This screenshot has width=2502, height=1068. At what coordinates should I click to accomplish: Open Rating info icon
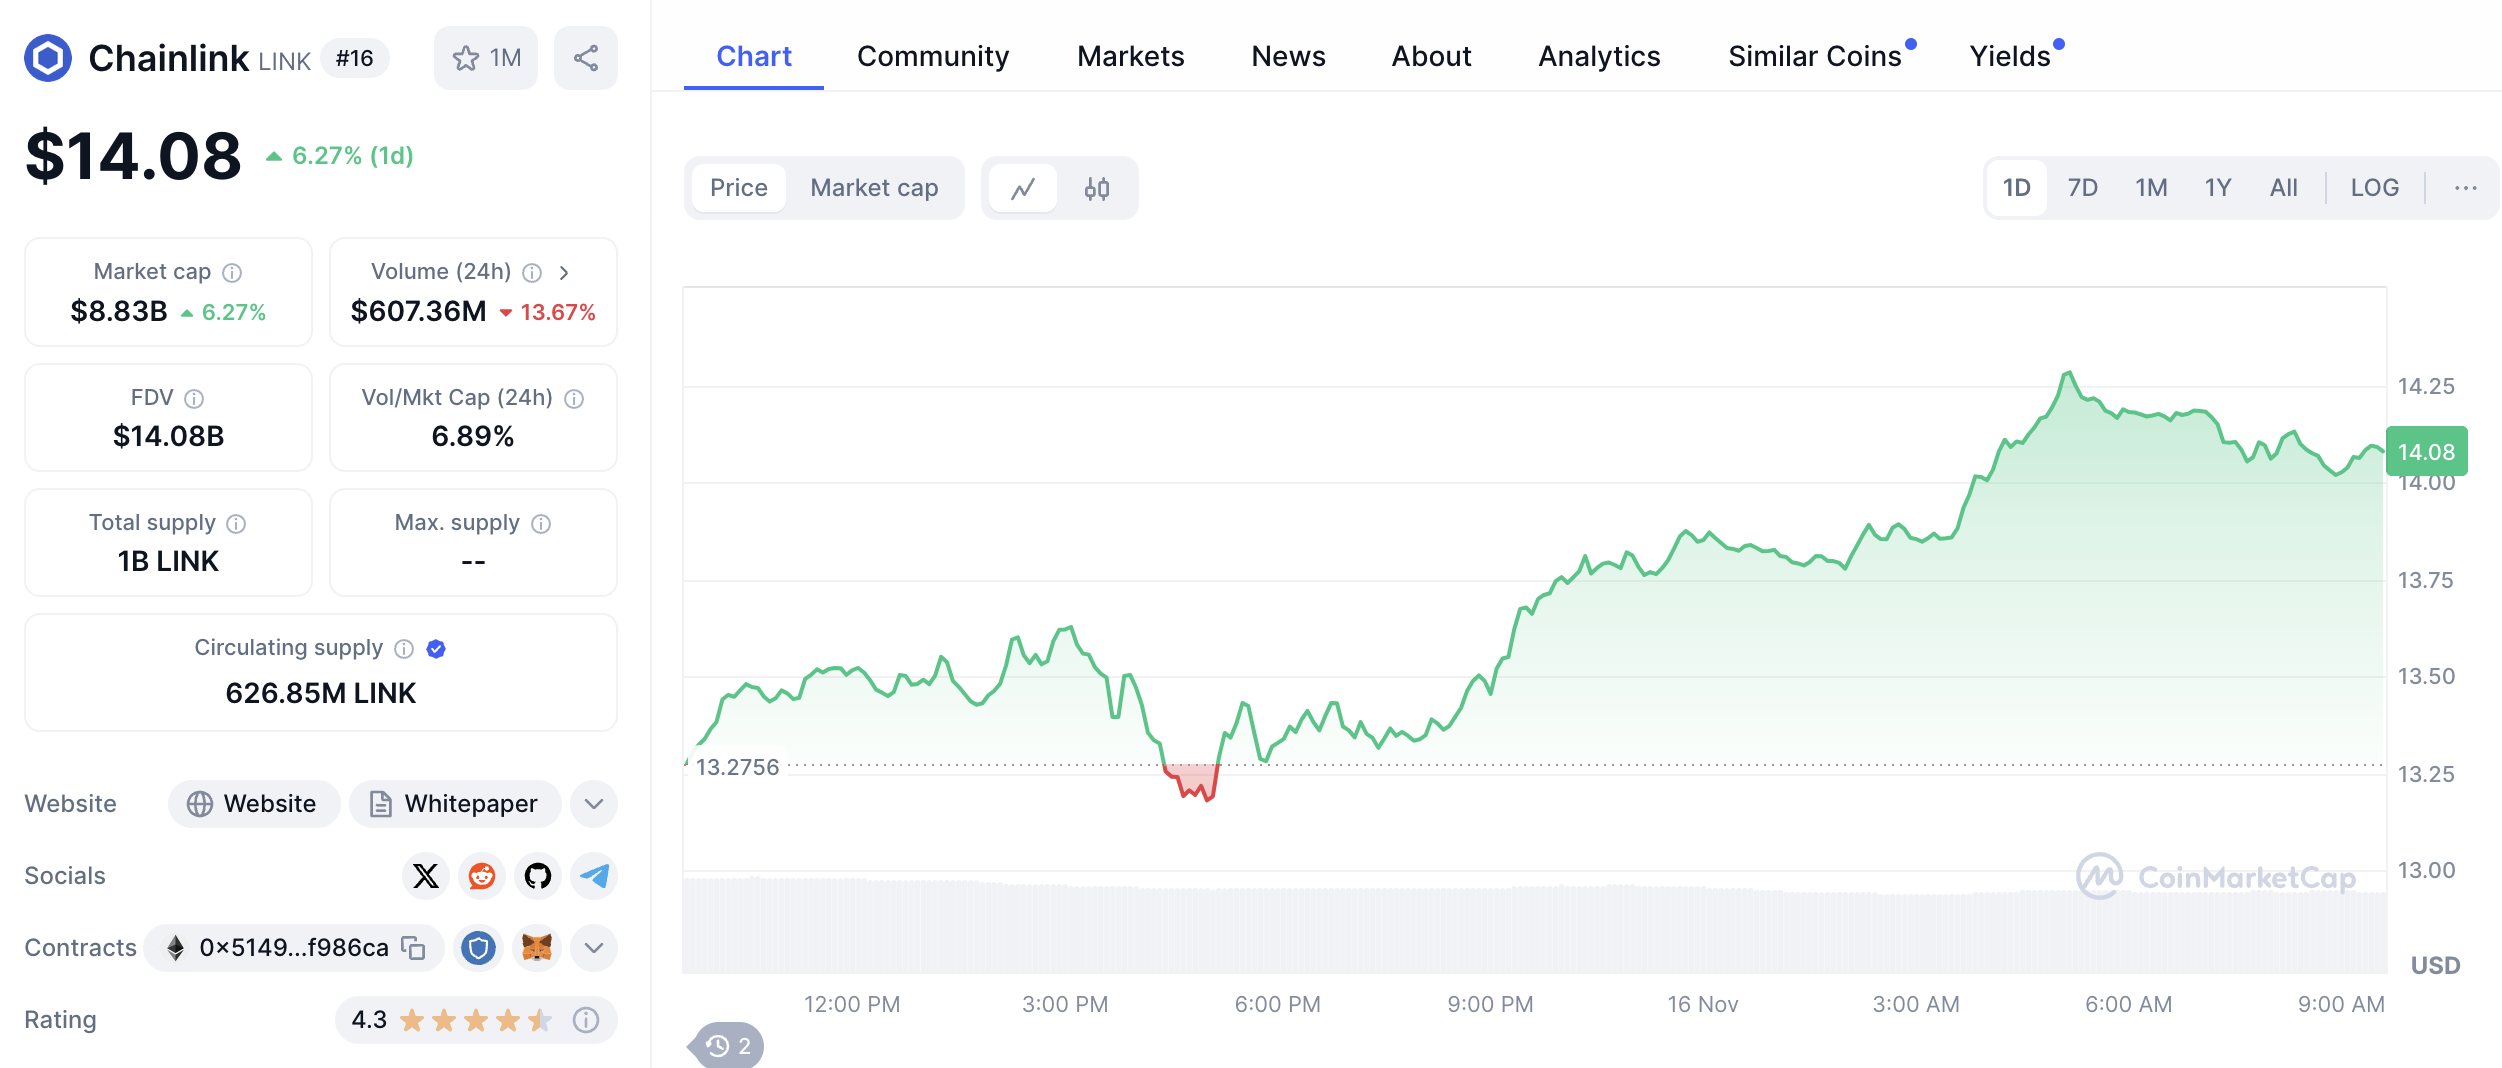click(586, 1020)
